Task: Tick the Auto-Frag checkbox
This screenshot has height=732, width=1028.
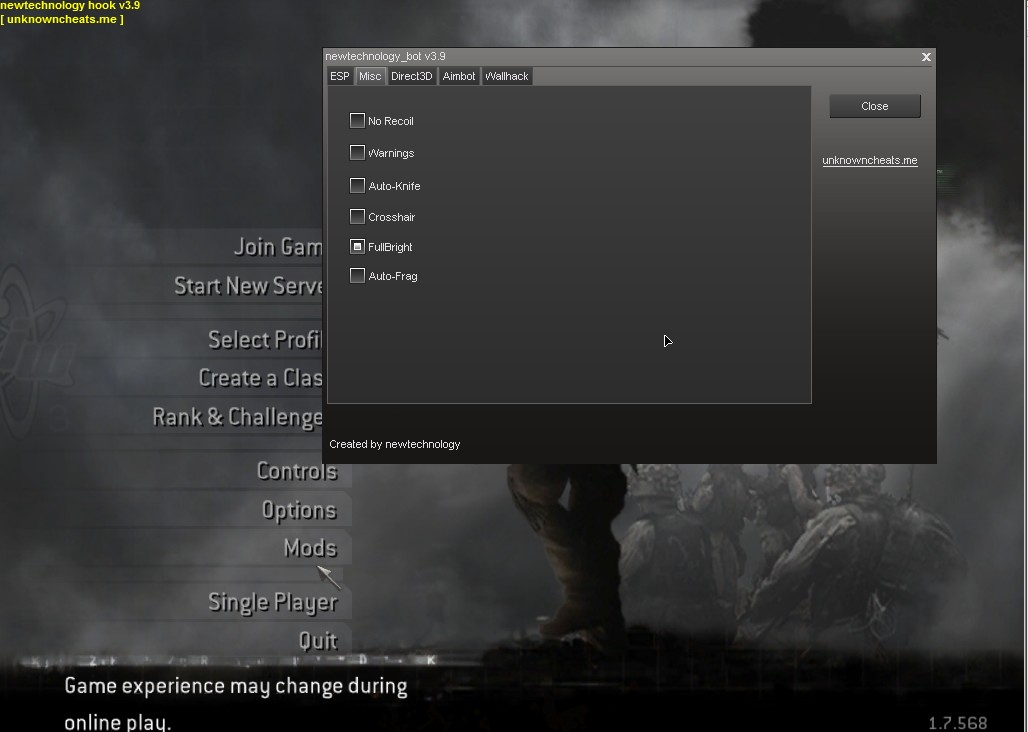Action: (x=357, y=275)
